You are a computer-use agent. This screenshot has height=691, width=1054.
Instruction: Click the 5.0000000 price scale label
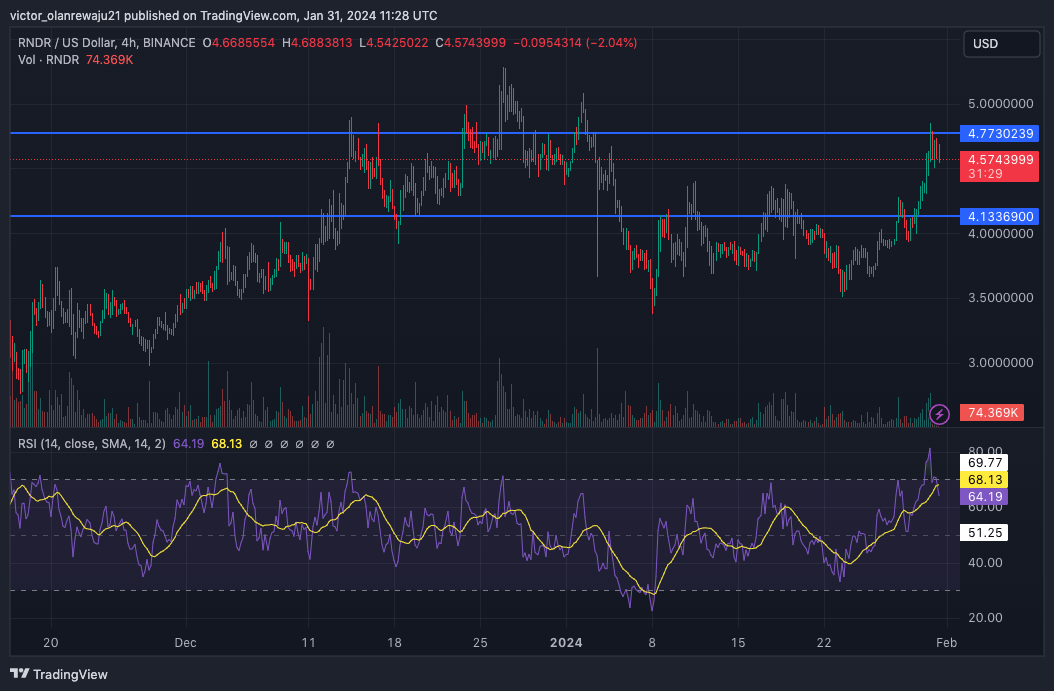pos(1000,104)
